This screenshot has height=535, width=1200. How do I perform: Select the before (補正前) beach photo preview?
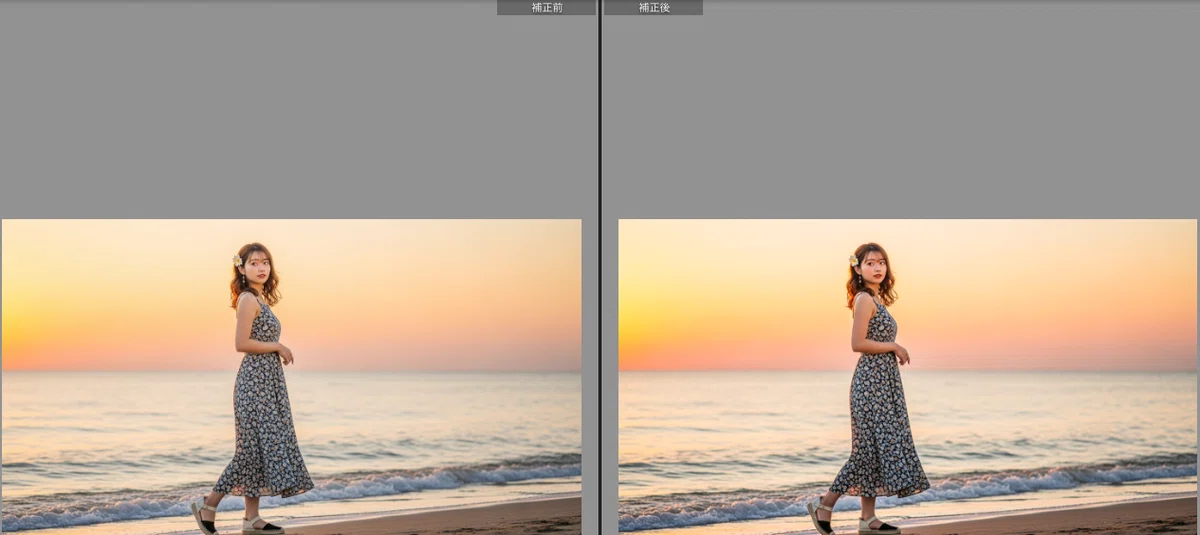tap(291, 376)
